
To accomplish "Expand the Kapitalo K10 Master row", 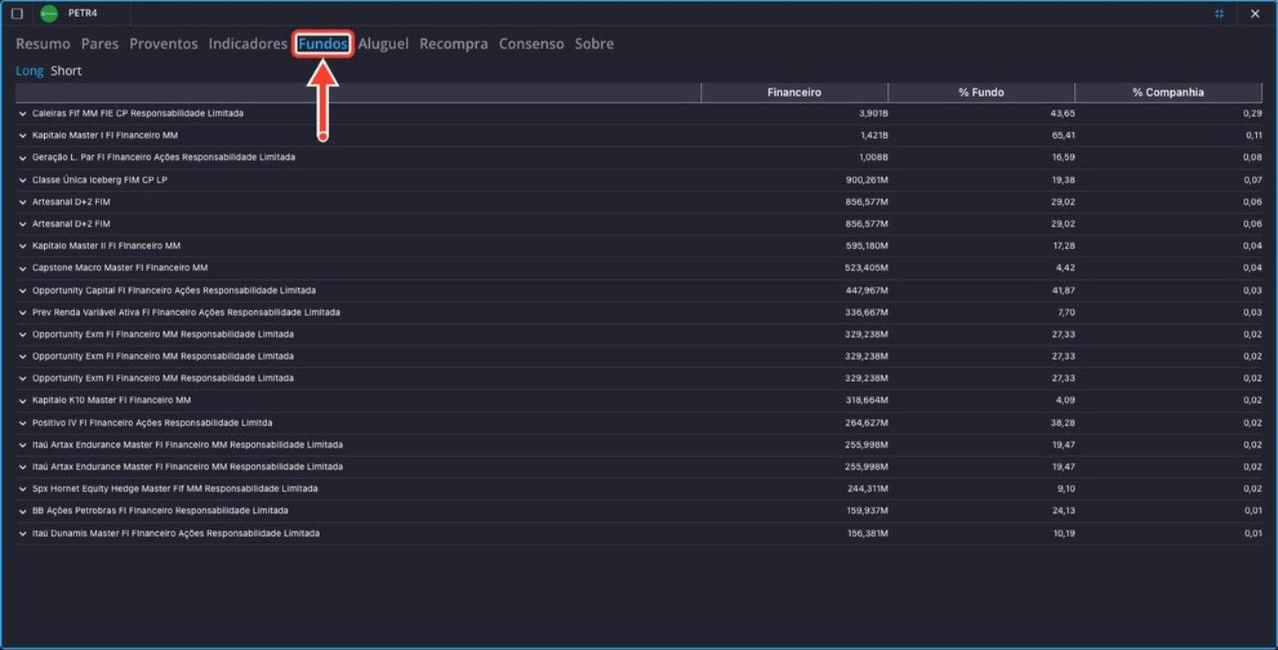I will [x=23, y=401].
